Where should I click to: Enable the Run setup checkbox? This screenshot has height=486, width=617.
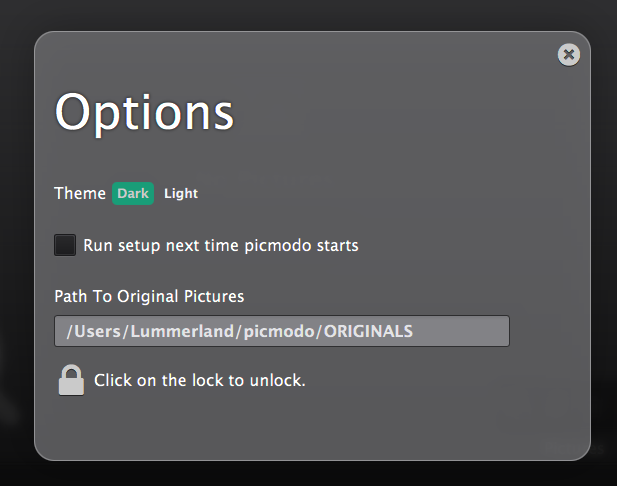click(65, 245)
